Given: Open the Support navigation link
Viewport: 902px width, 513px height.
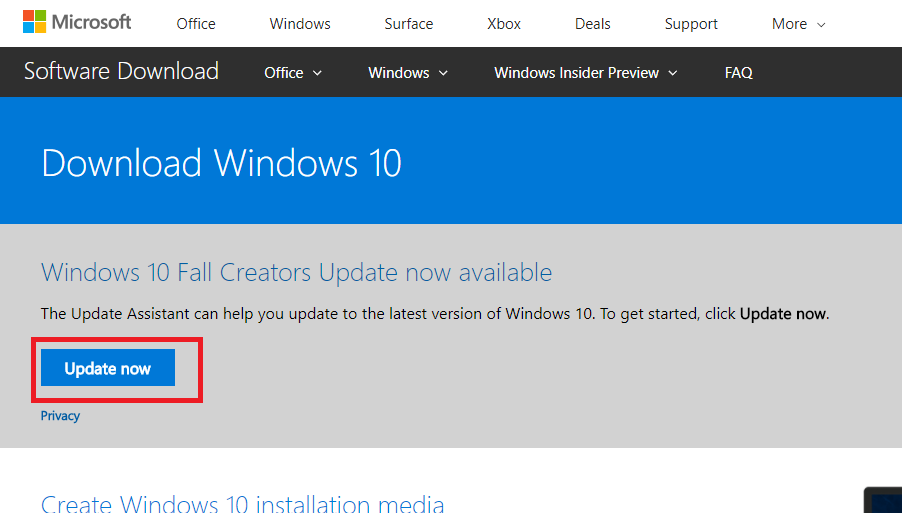Looking at the screenshot, I should [691, 24].
